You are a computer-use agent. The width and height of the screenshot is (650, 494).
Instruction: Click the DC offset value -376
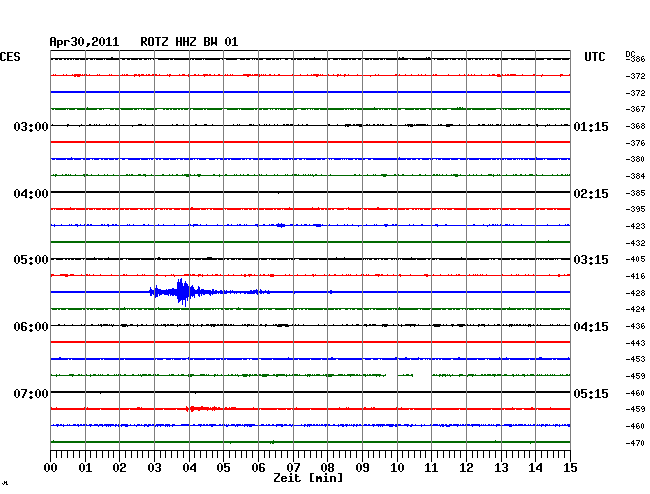point(635,143)
